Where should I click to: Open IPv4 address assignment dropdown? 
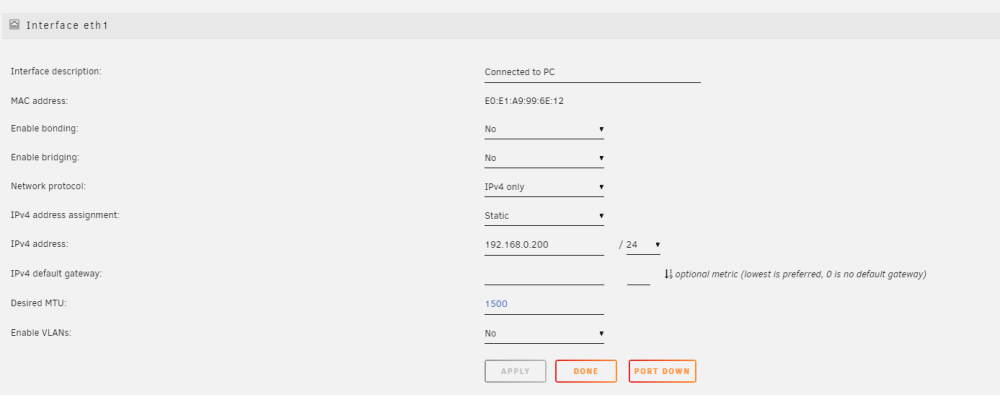click(x=544, y=216)
